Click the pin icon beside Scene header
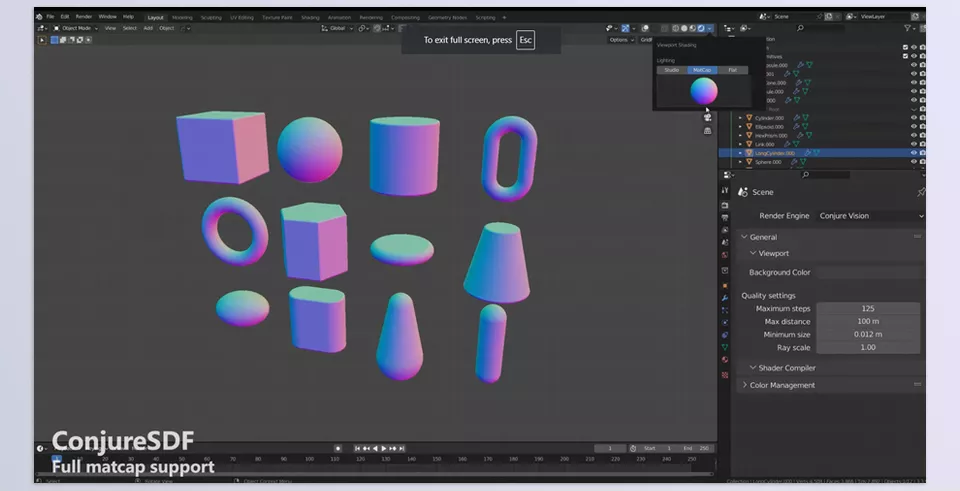 click(x=920, y=192)
